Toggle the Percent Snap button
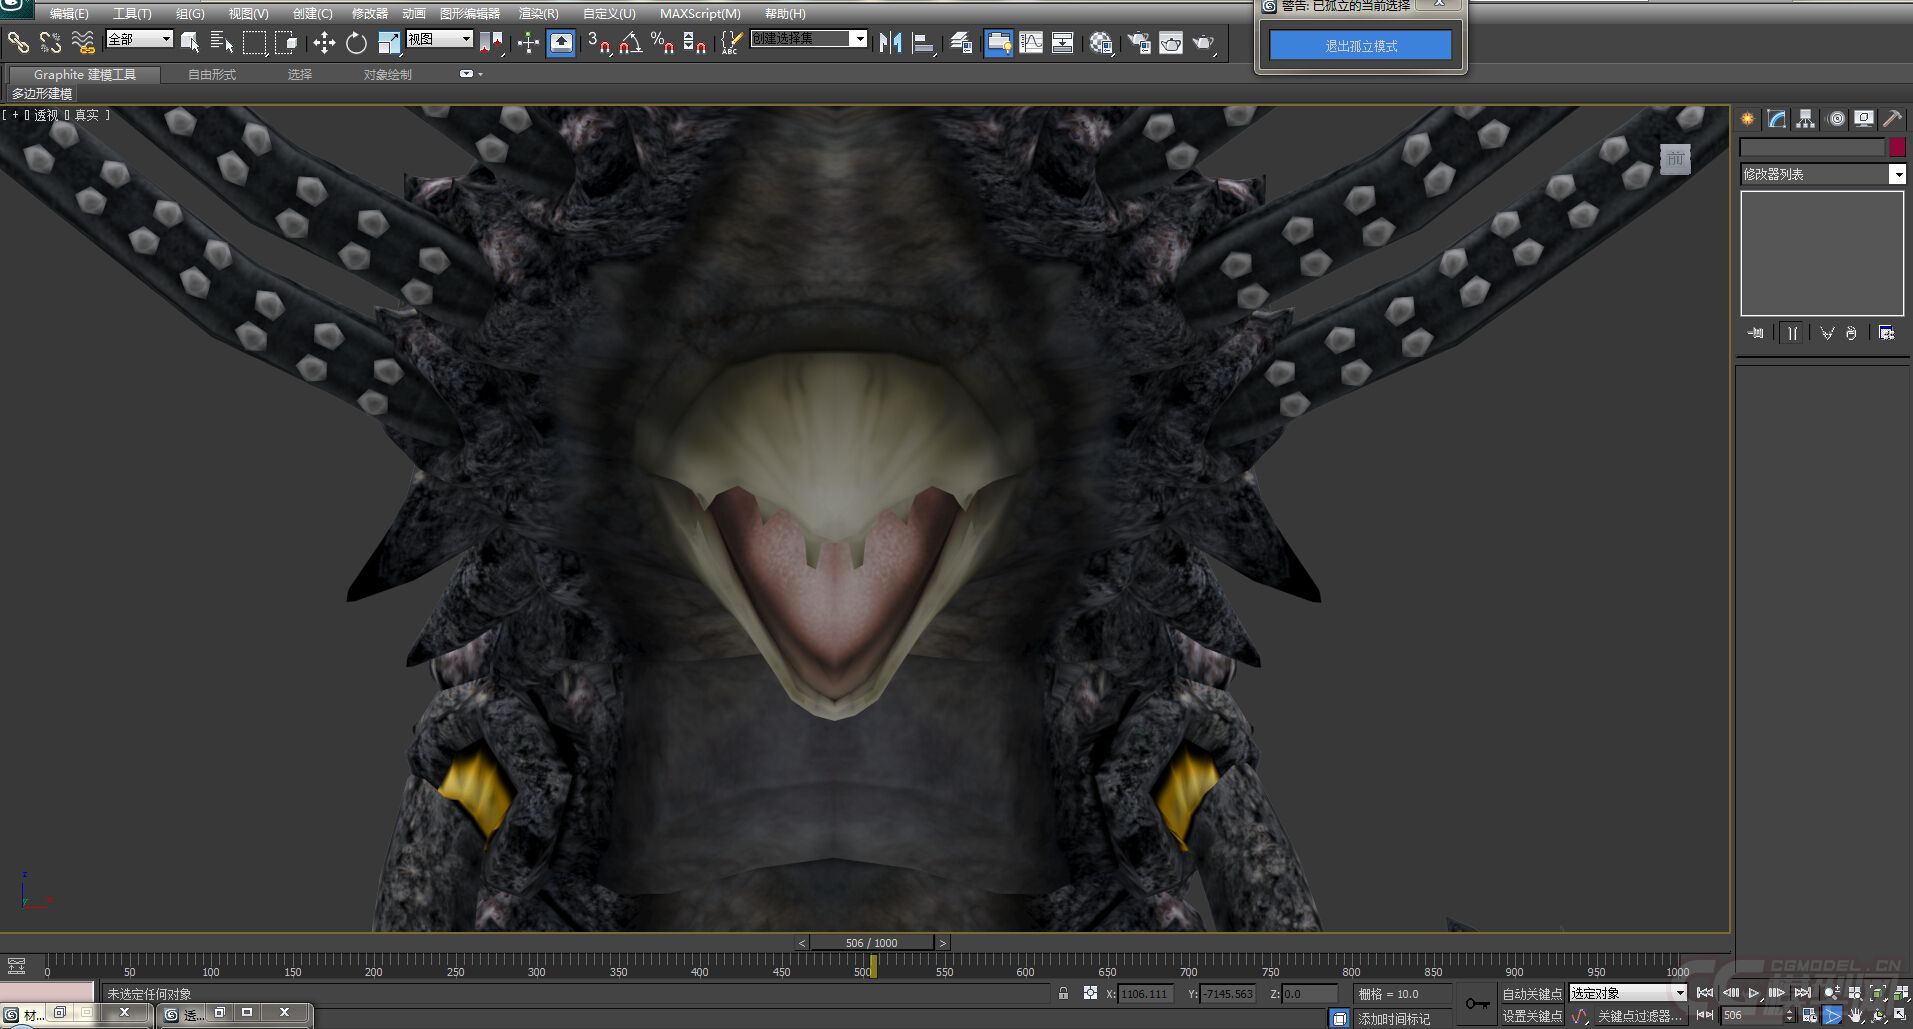Viewport: 1913px width, 1029px height. [662, 42]
